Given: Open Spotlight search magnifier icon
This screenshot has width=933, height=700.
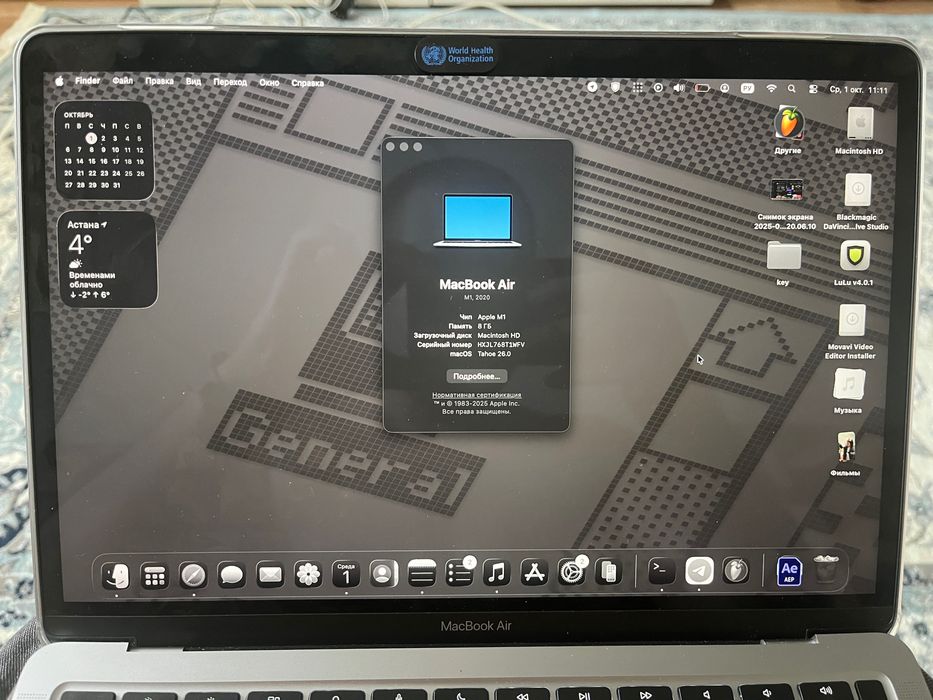Looking at the screenshot, I should coord(792,89).
